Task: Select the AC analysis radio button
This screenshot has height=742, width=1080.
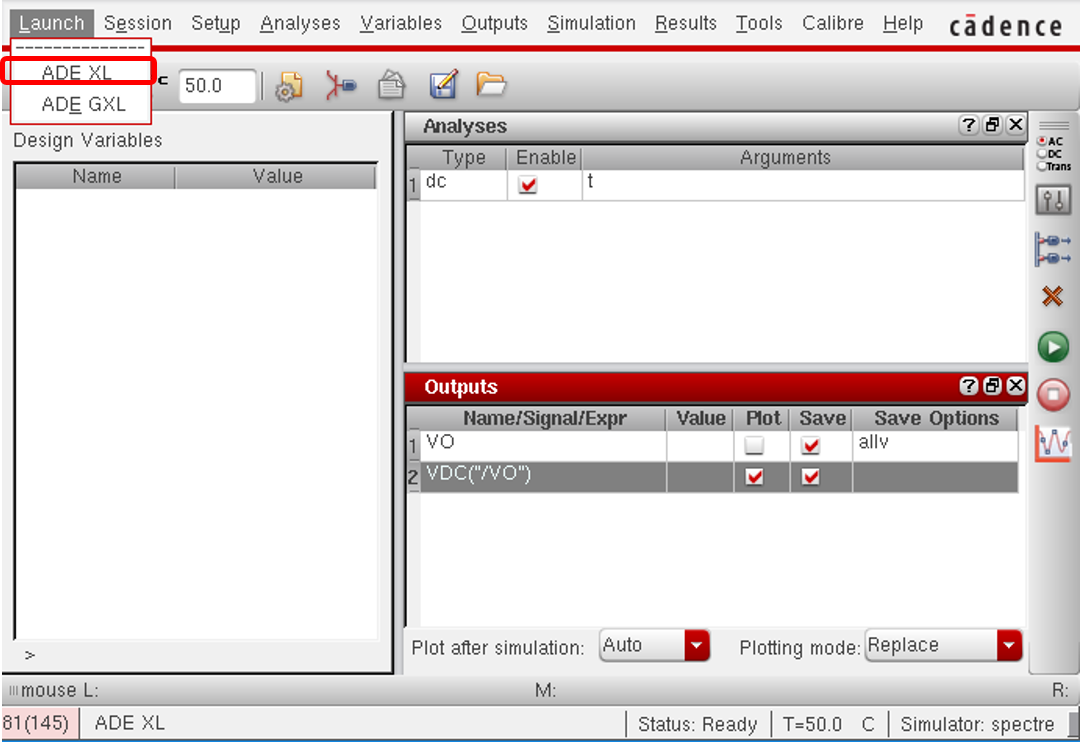Action: pos(1042,141)
